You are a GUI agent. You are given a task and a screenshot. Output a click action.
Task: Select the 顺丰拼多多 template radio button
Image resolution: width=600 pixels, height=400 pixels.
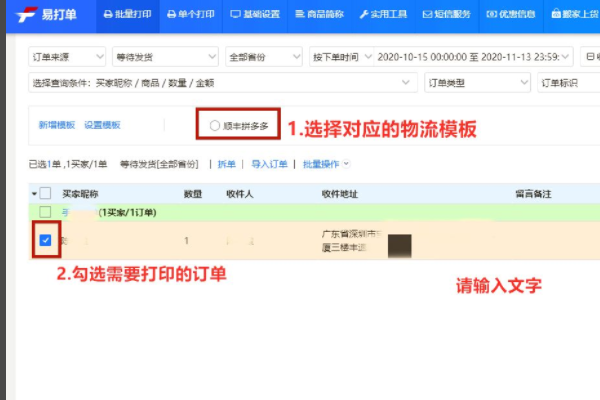click(215, 125)
